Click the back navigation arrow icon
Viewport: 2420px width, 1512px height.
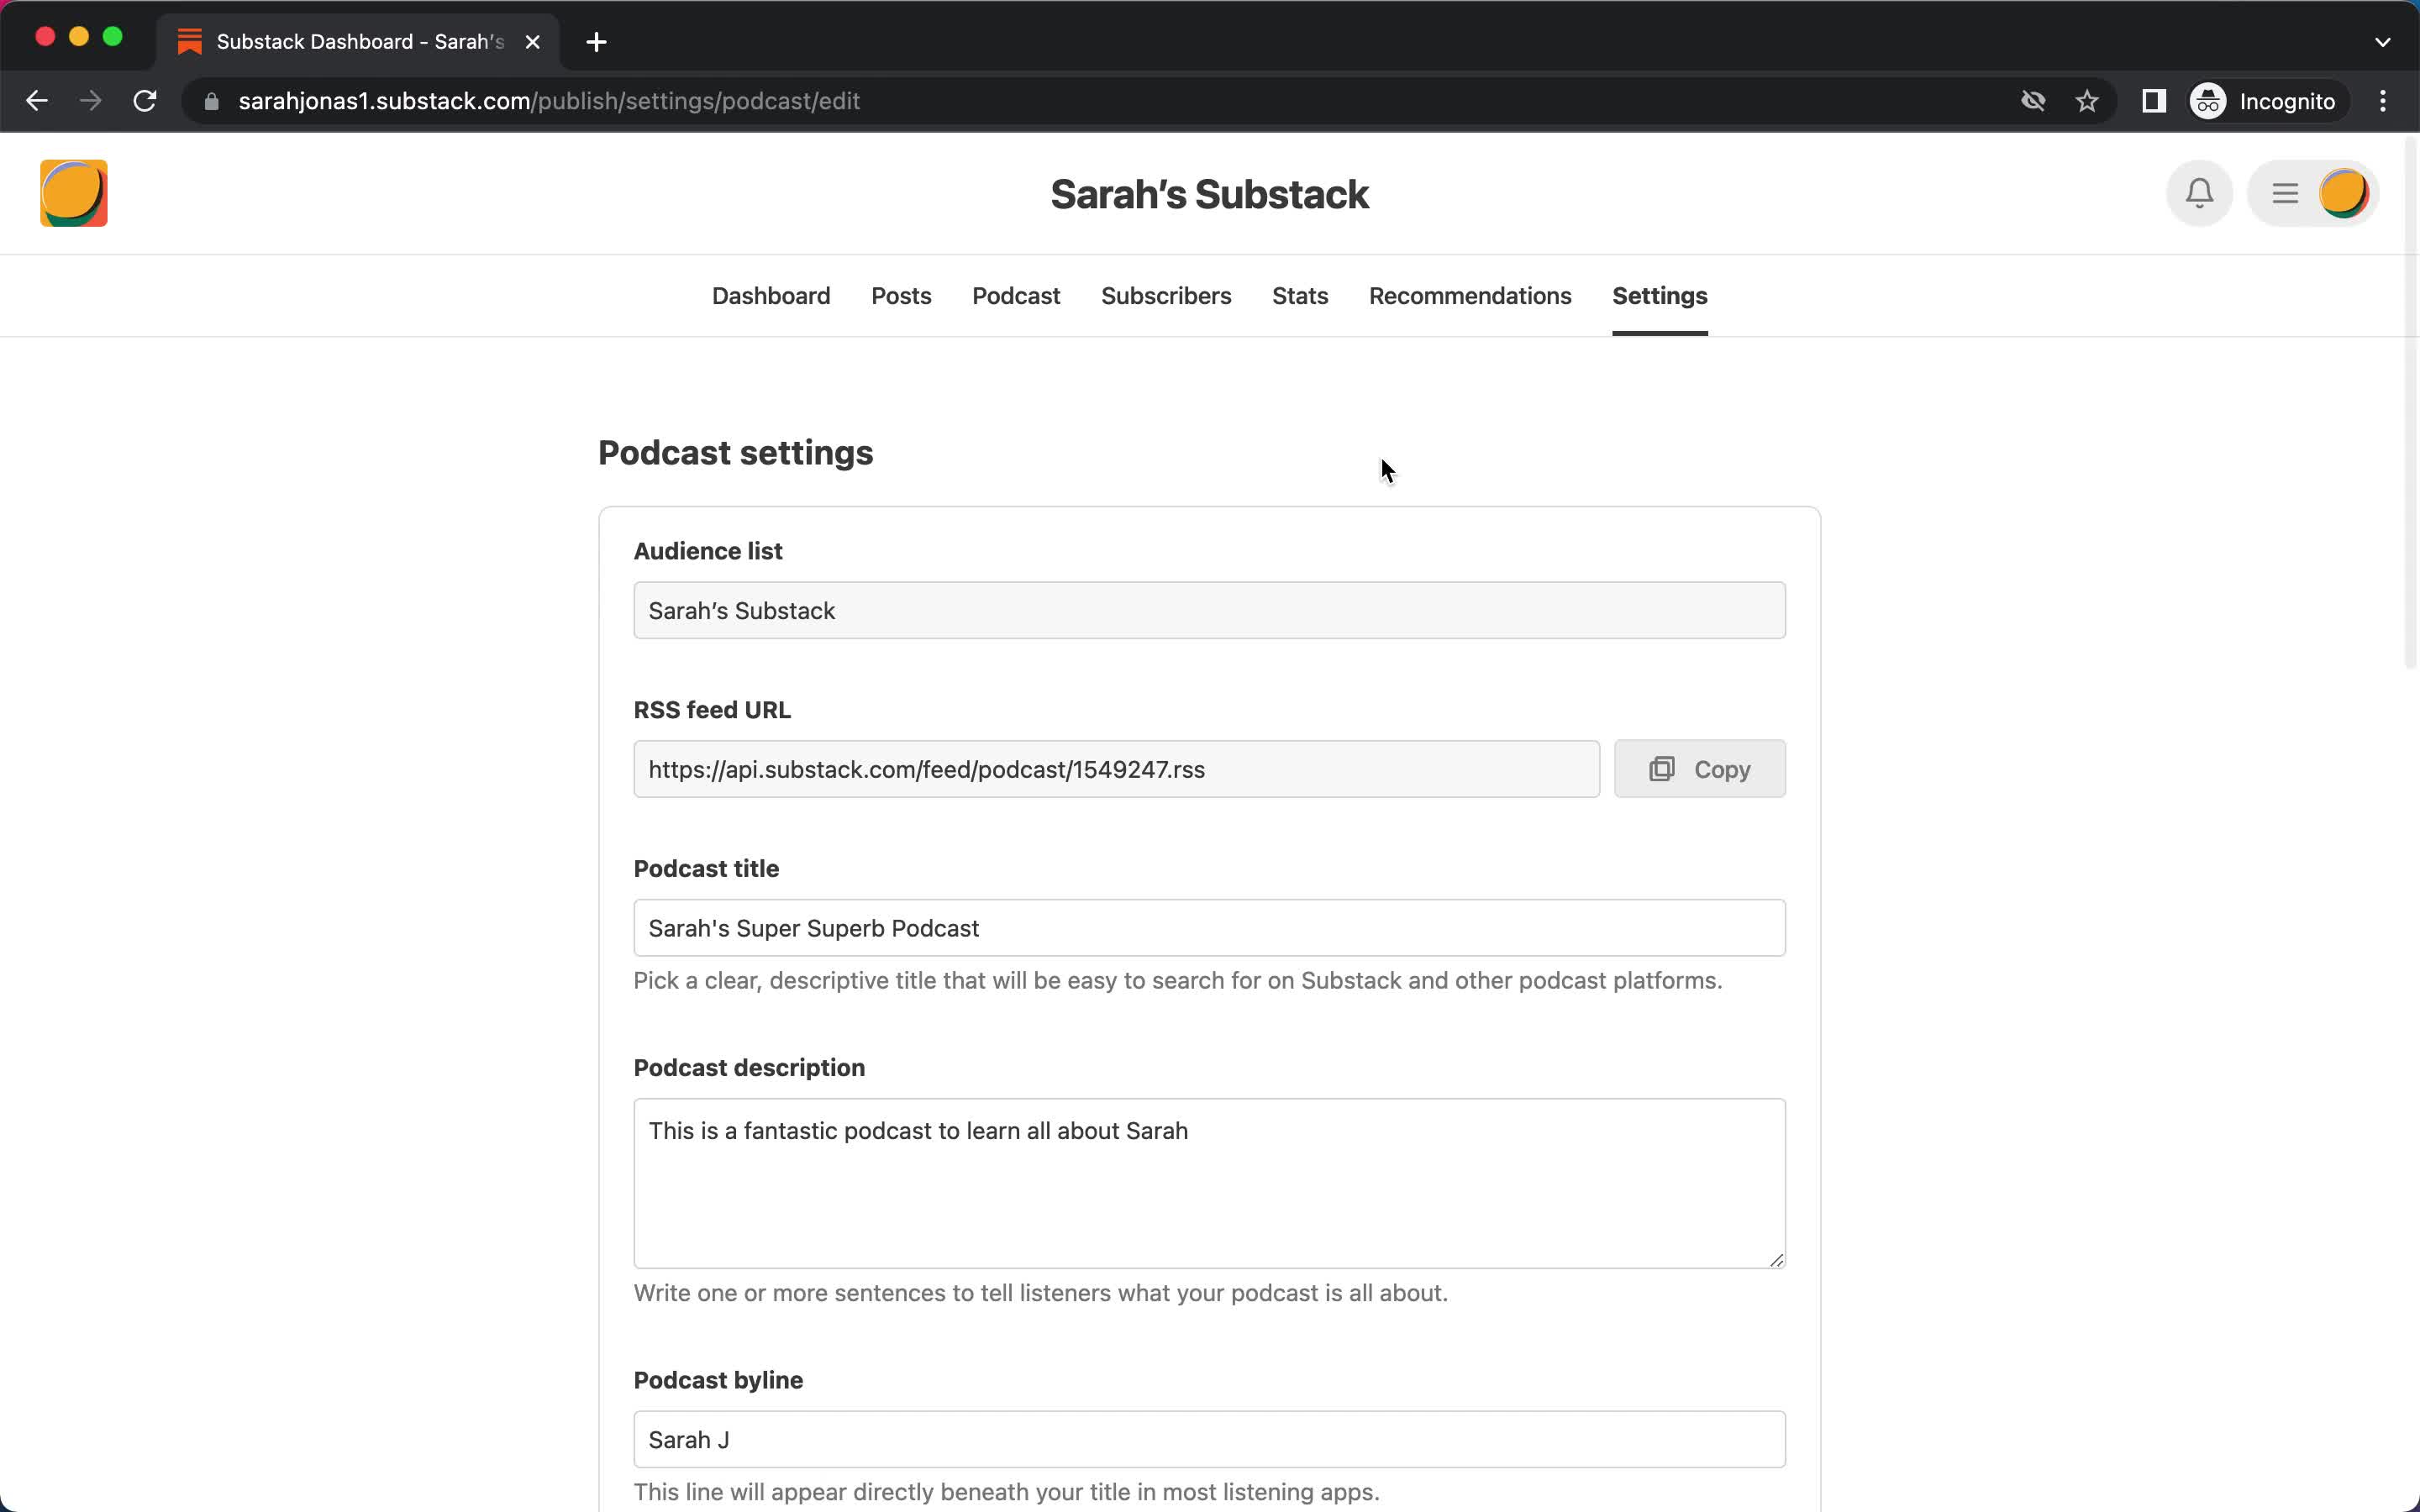[x=37, y=101]
